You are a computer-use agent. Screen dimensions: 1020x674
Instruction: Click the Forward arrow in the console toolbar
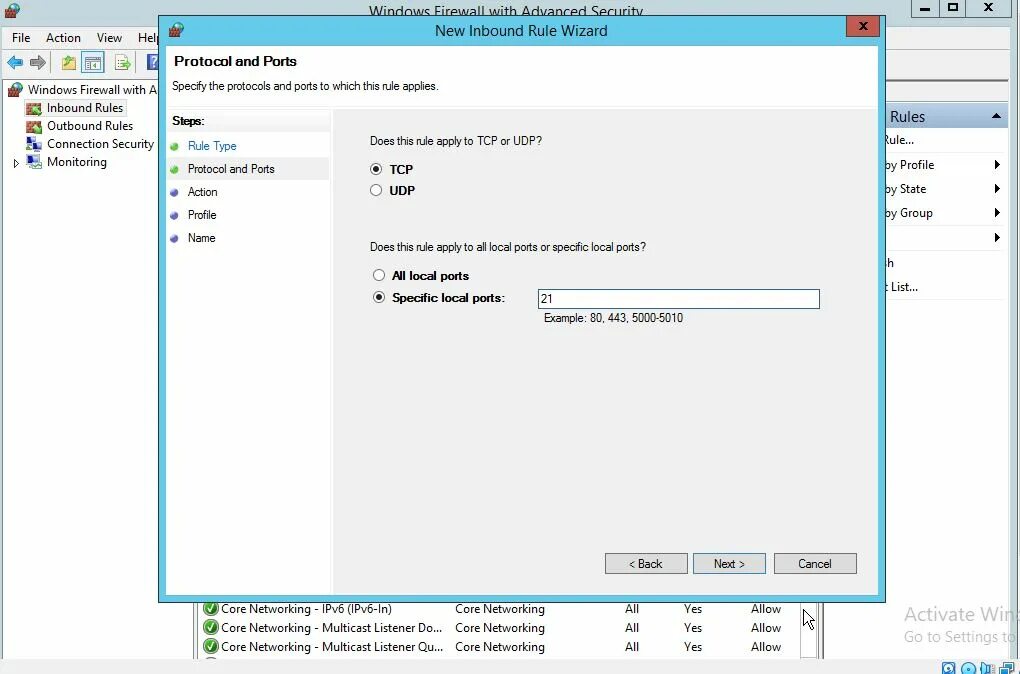click(38, 62)
